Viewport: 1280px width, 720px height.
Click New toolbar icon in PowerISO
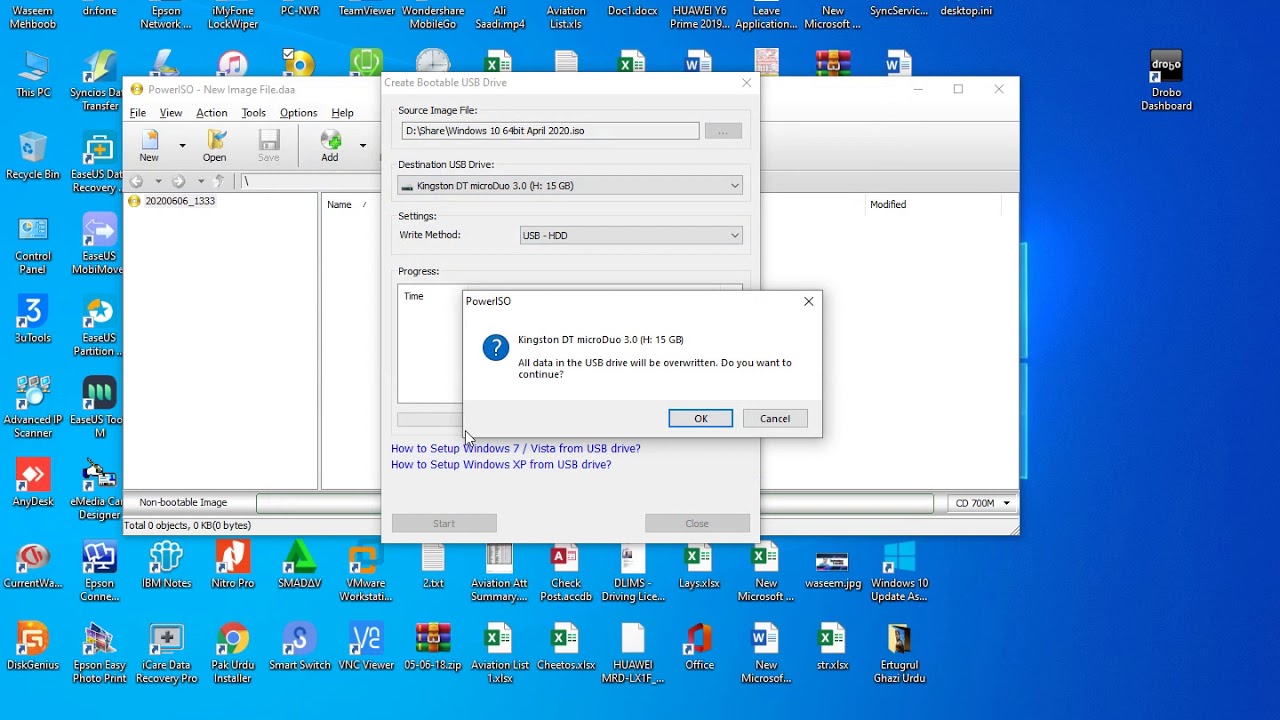149,146
